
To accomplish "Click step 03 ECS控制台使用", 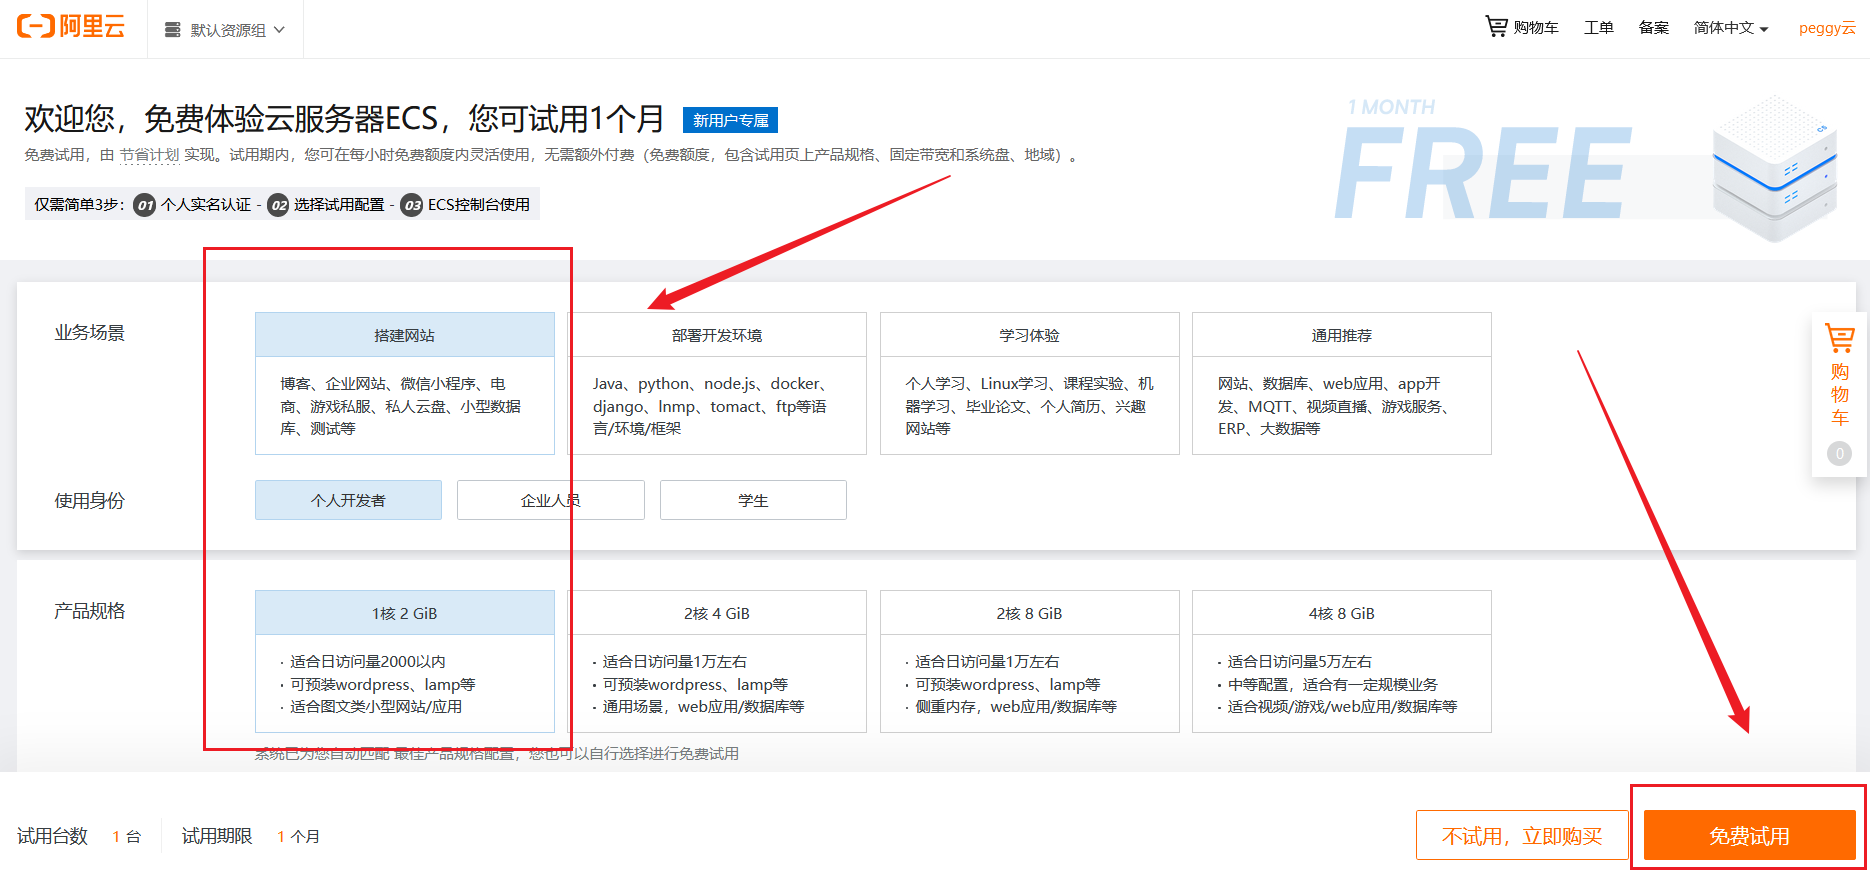I will pyautogui.click(x=466, y=204).
